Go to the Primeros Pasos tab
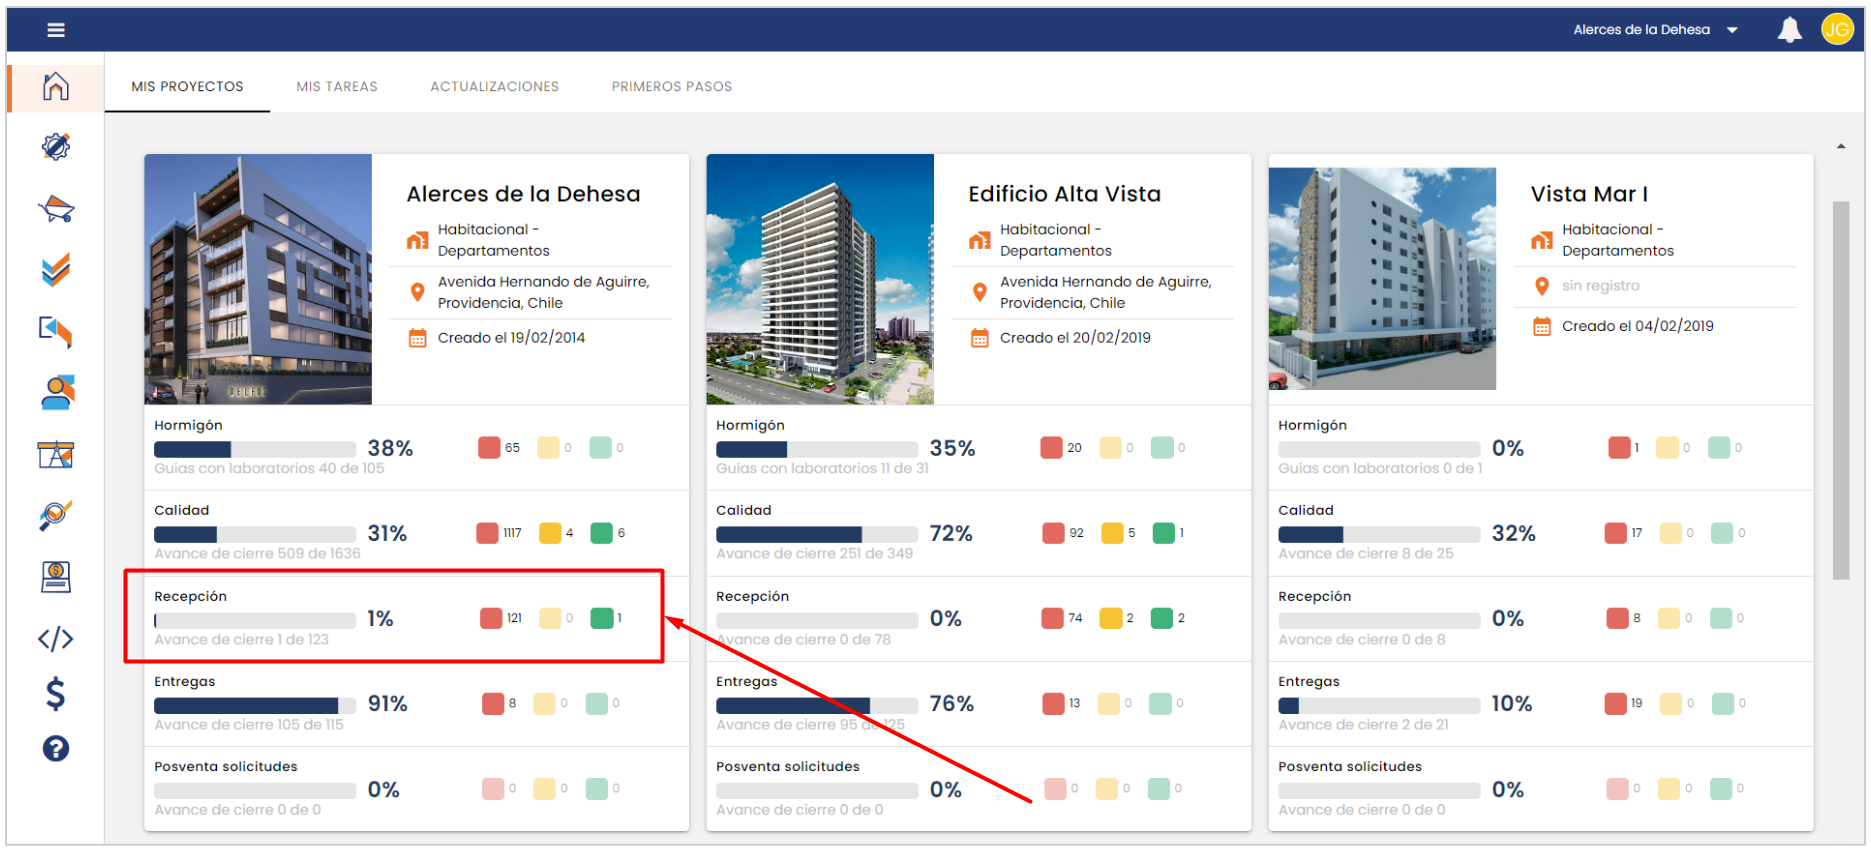Screen dimensions: 1871x851 (671, 87)
